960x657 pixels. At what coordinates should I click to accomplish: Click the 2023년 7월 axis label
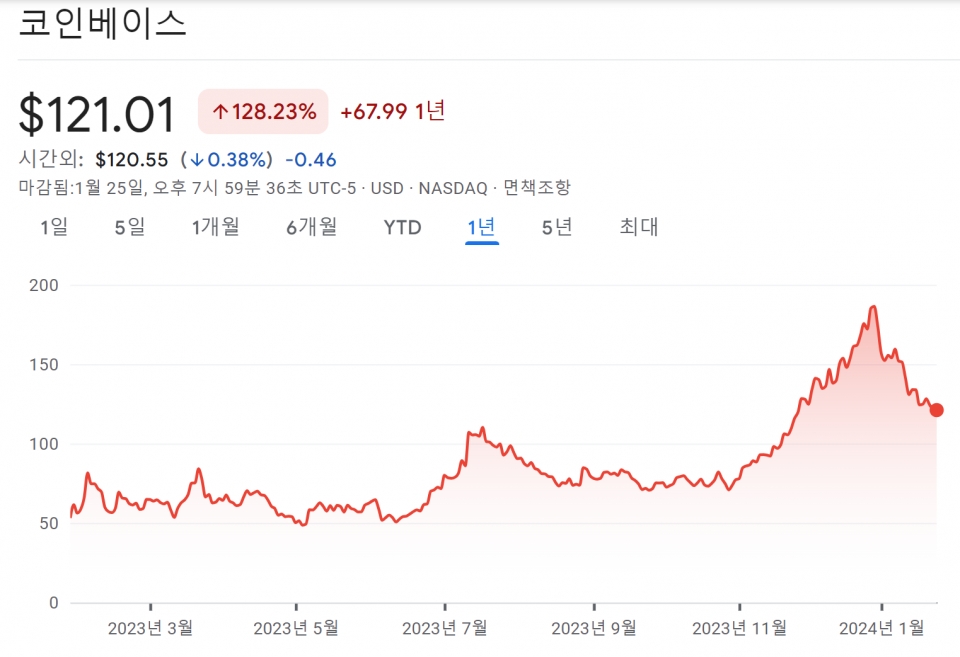coord(444,628)
